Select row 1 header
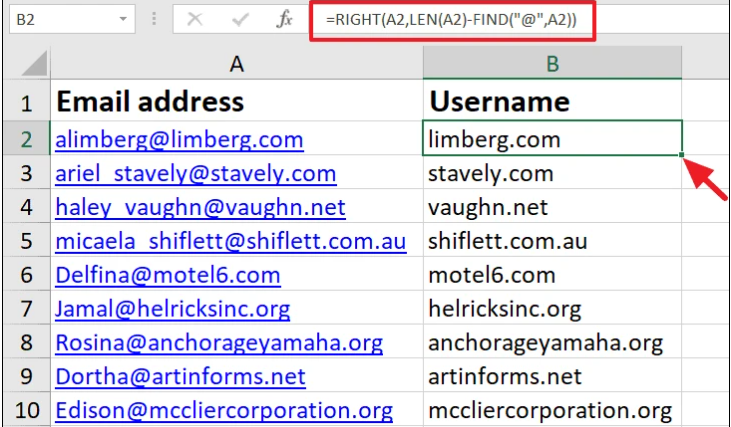Screen dimensions: 731x427 tap(27, 101)
